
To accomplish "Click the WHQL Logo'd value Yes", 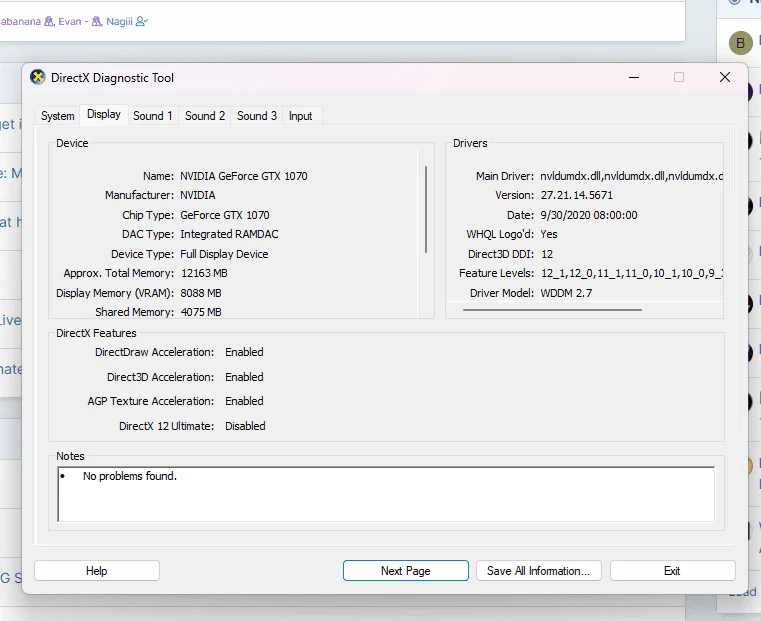I will (x=549, y=234).
